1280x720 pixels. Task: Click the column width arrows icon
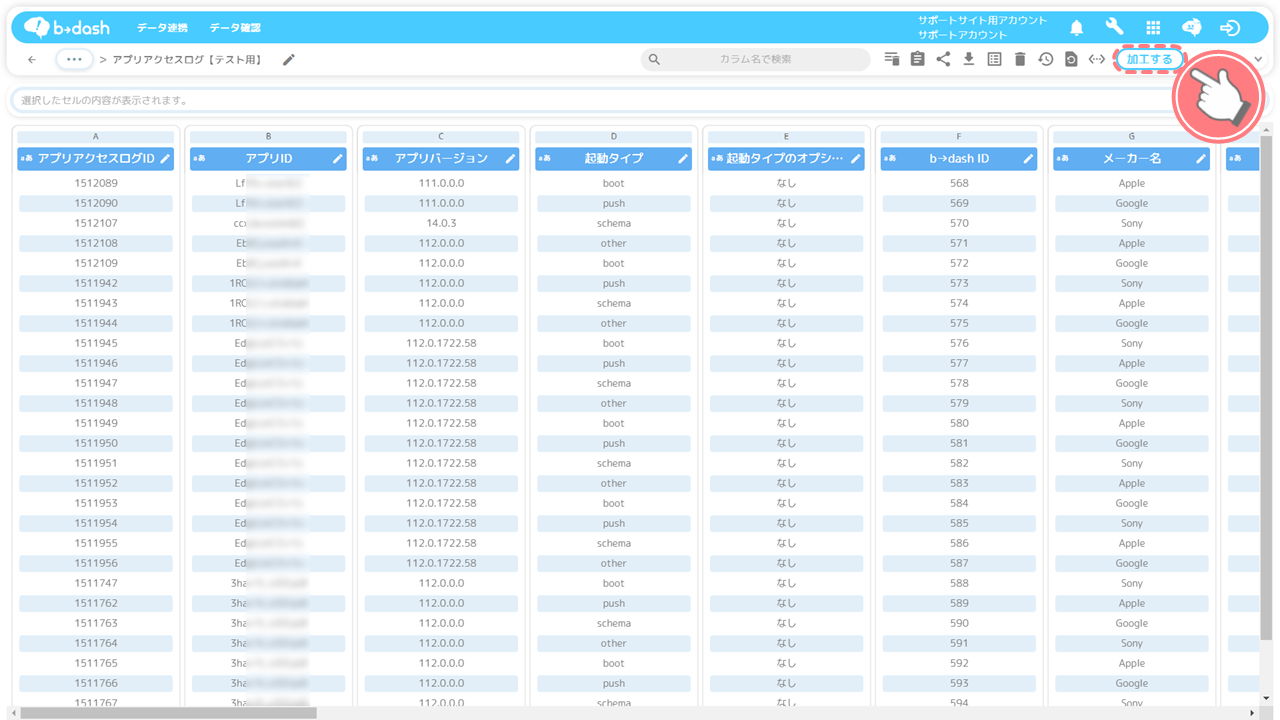click(1097, 60)
